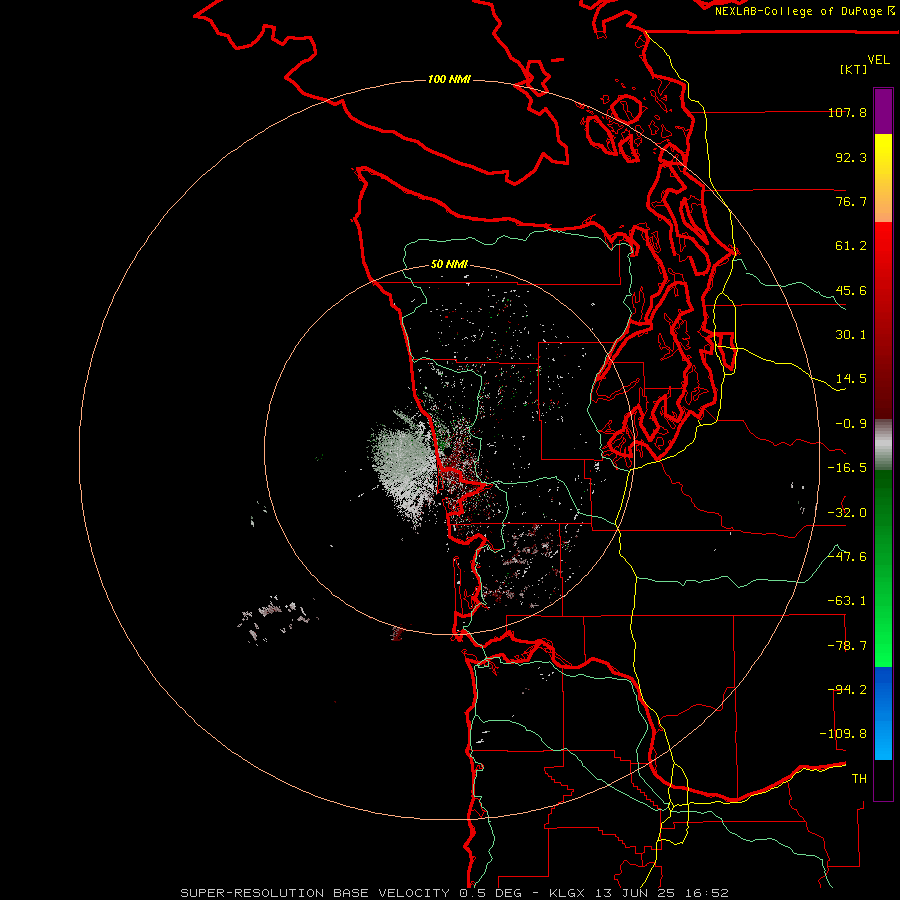Click the gray near-zero segment of the color bar

point(883,445)
